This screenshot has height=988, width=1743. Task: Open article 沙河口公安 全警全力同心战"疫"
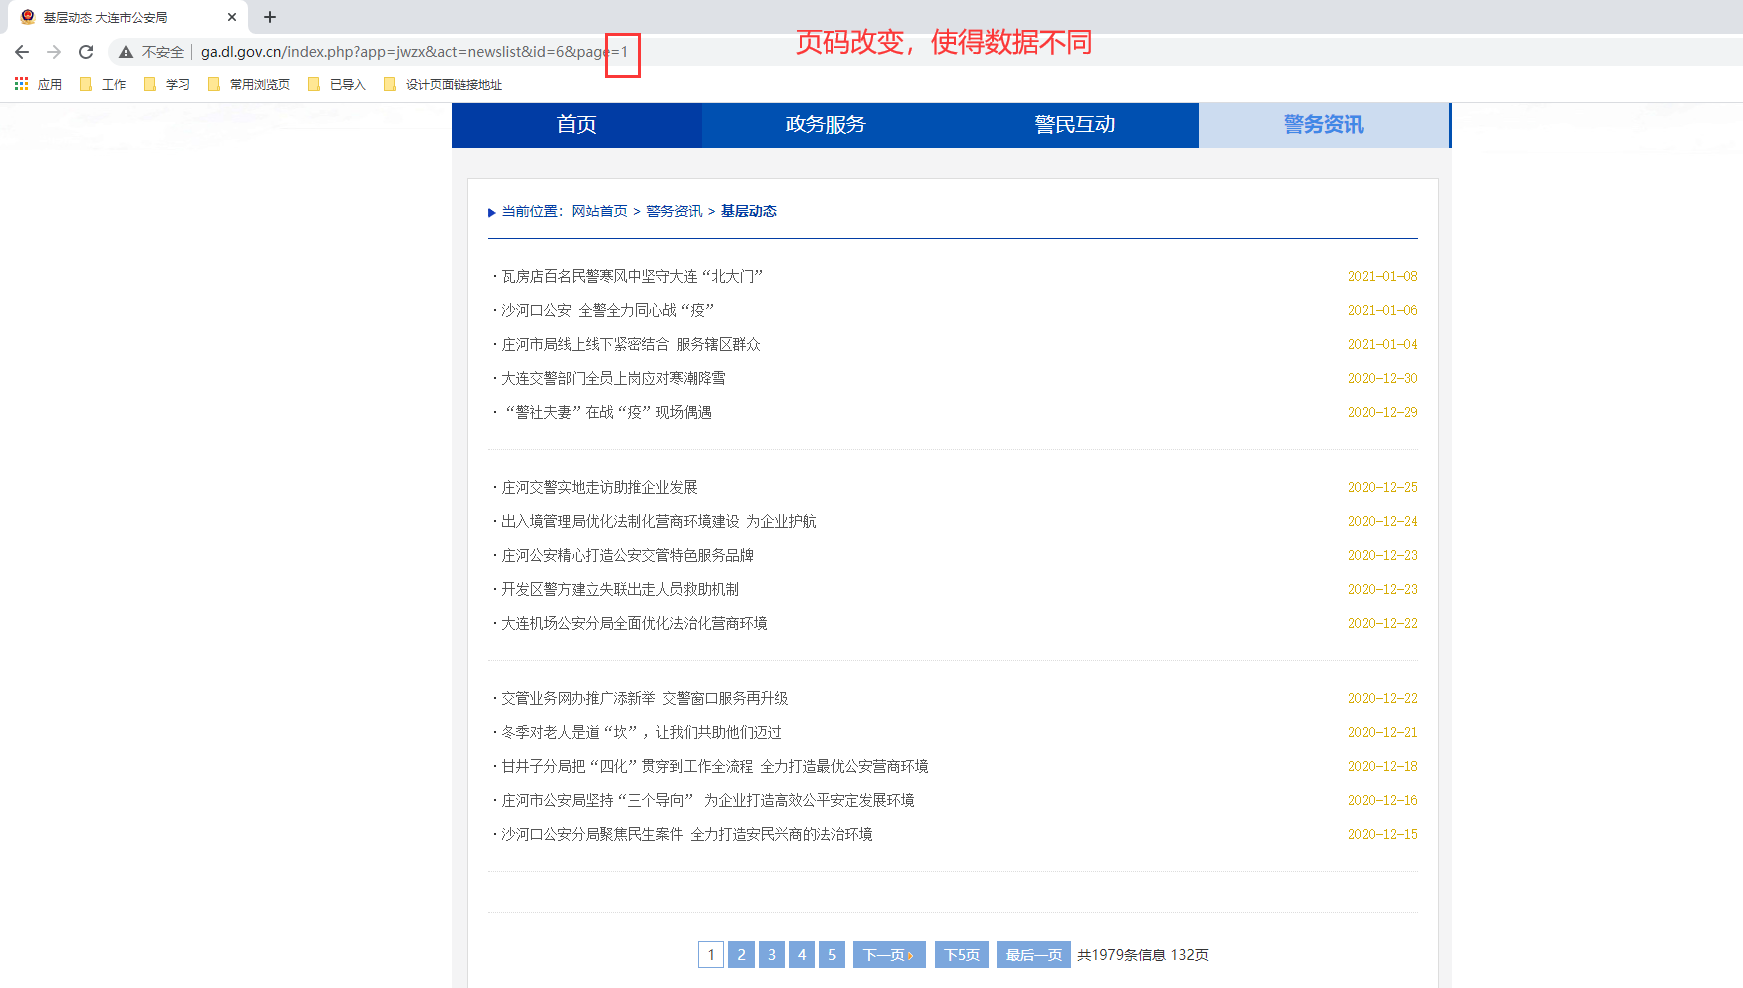click(x=607, y=310)
